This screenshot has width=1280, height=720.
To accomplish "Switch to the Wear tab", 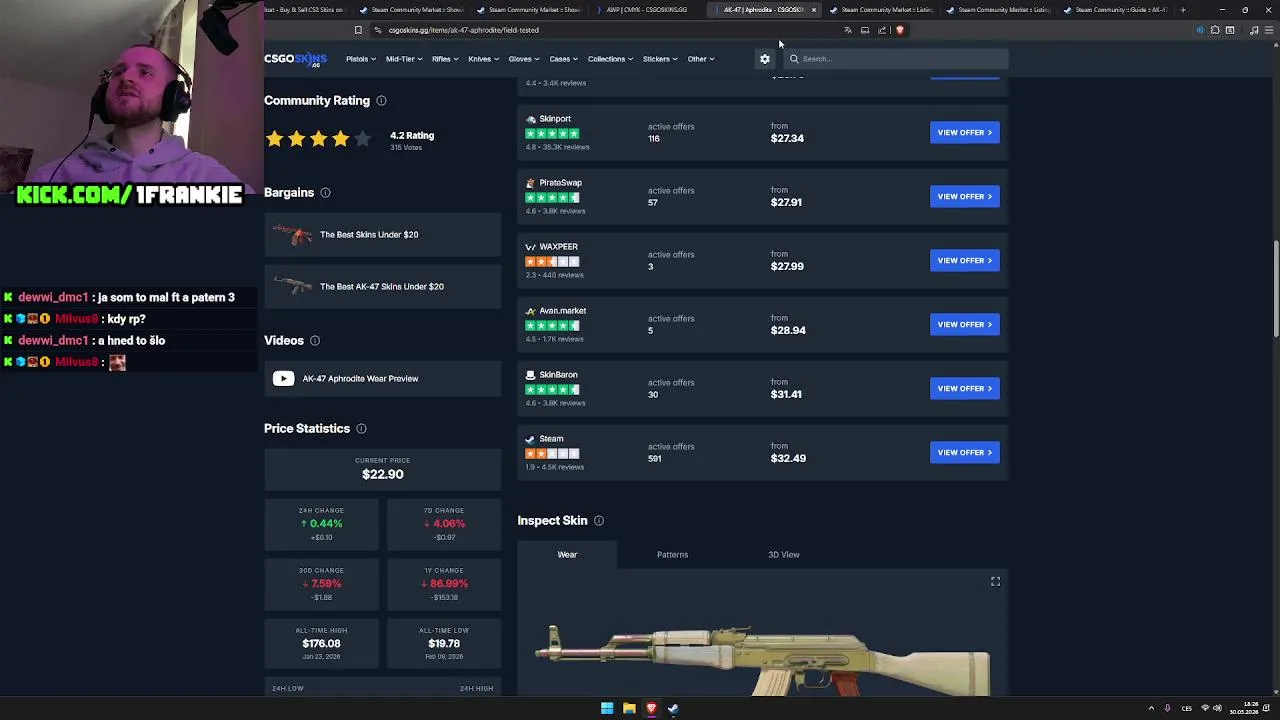I will tap(567, 555).
